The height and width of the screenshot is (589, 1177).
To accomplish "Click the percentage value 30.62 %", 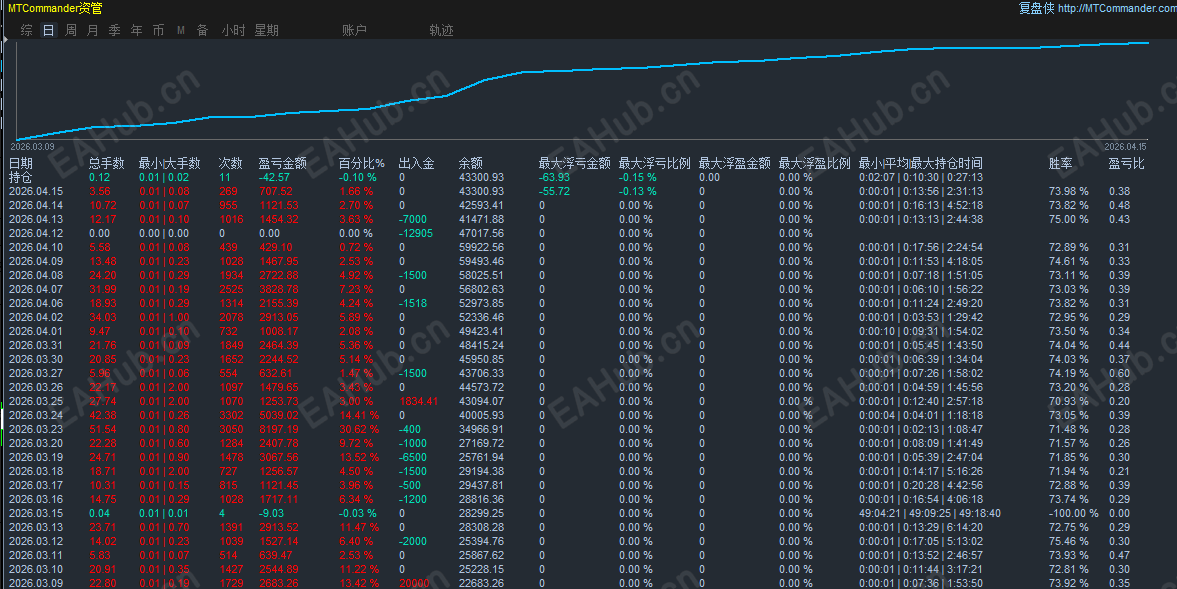I will (359, 429).
